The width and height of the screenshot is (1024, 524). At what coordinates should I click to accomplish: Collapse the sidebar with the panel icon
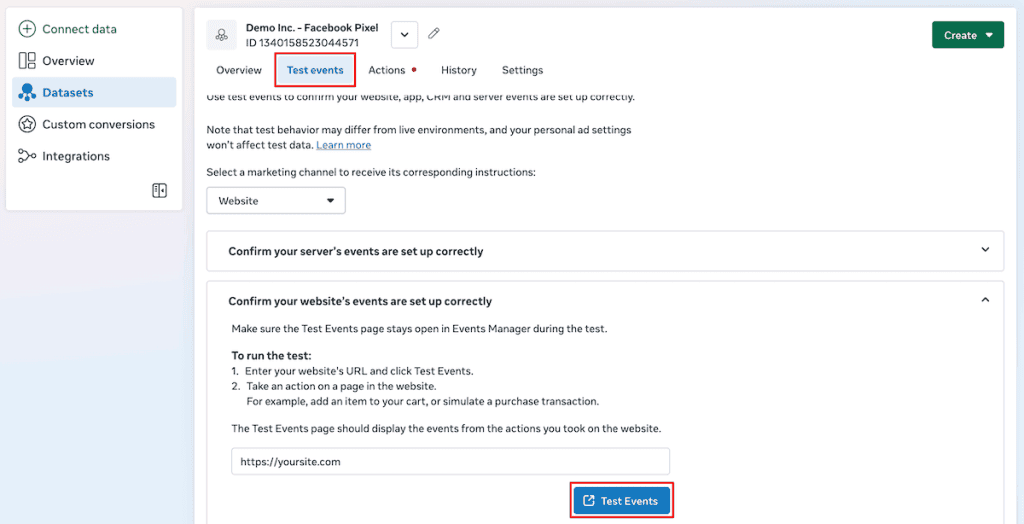point(159,190)
